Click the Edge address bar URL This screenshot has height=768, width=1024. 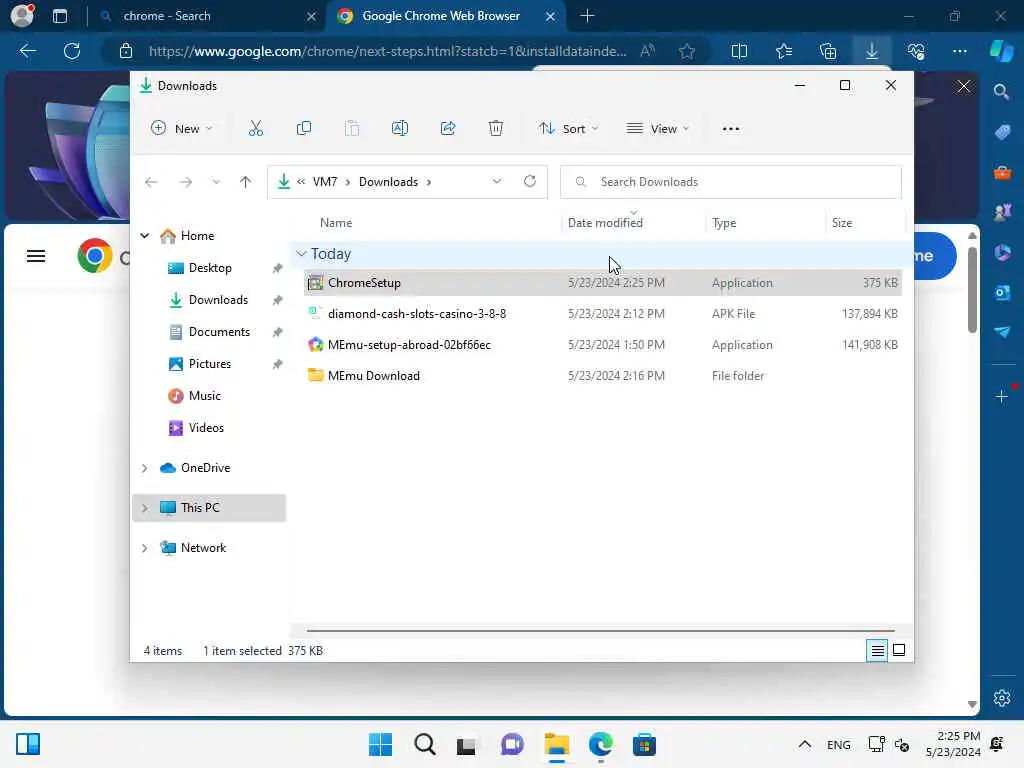[x=387, y=51]
